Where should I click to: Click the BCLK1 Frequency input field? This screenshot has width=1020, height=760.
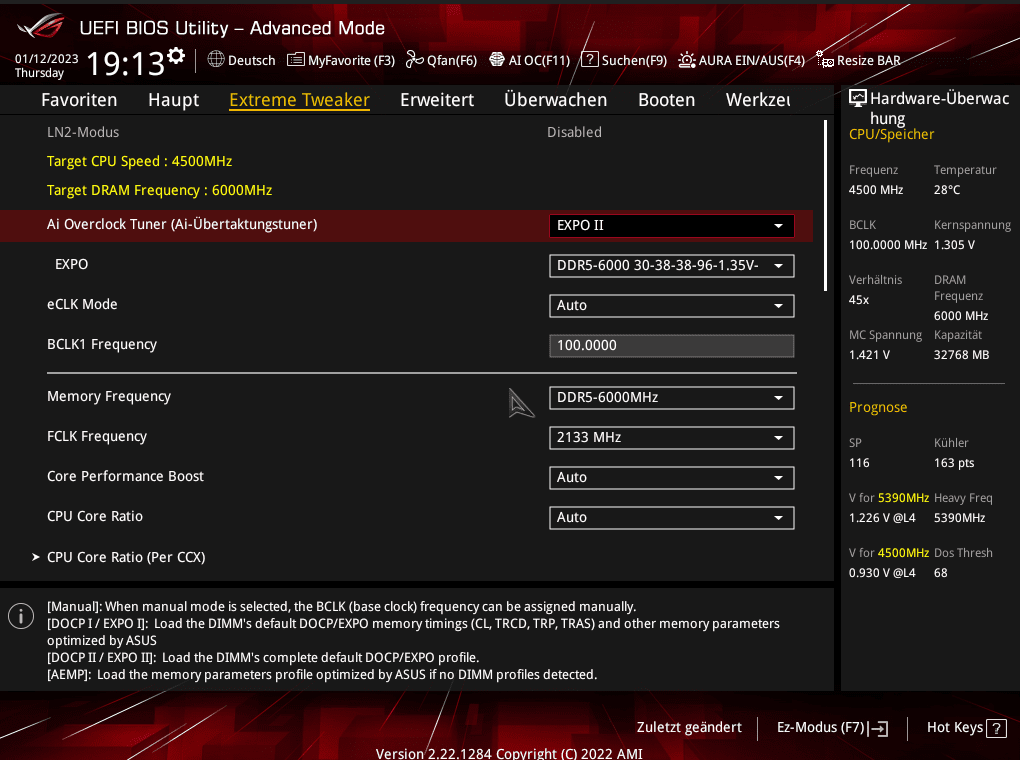click(x=671, y=346)
